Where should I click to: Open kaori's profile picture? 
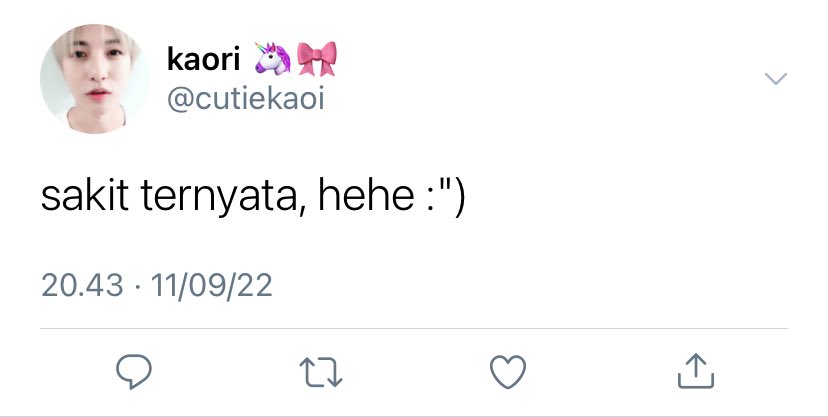95,79
